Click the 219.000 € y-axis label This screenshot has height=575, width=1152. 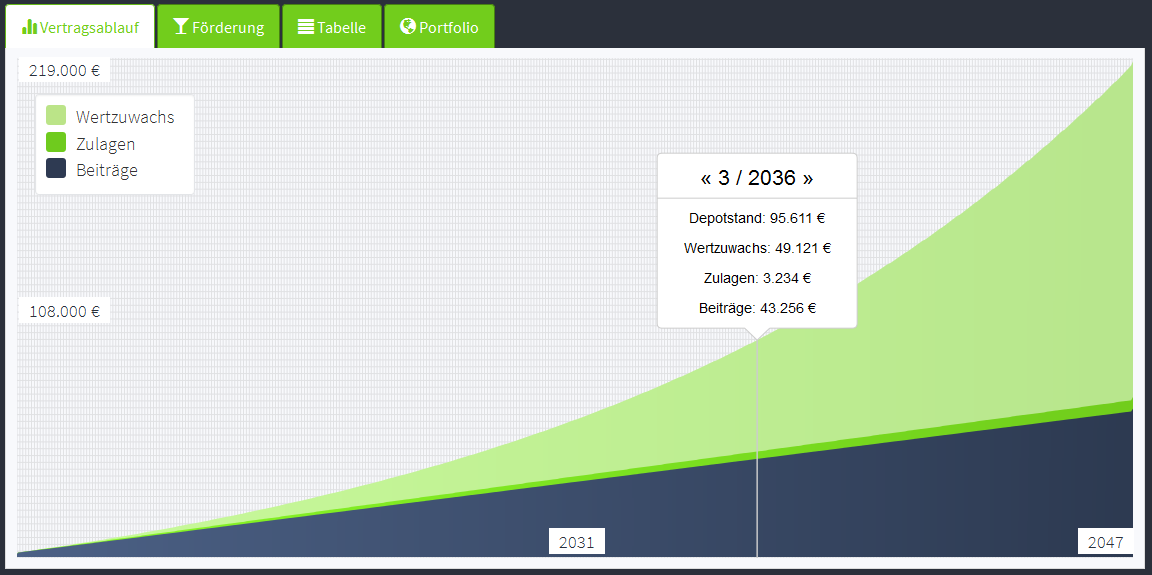point(64,70)
